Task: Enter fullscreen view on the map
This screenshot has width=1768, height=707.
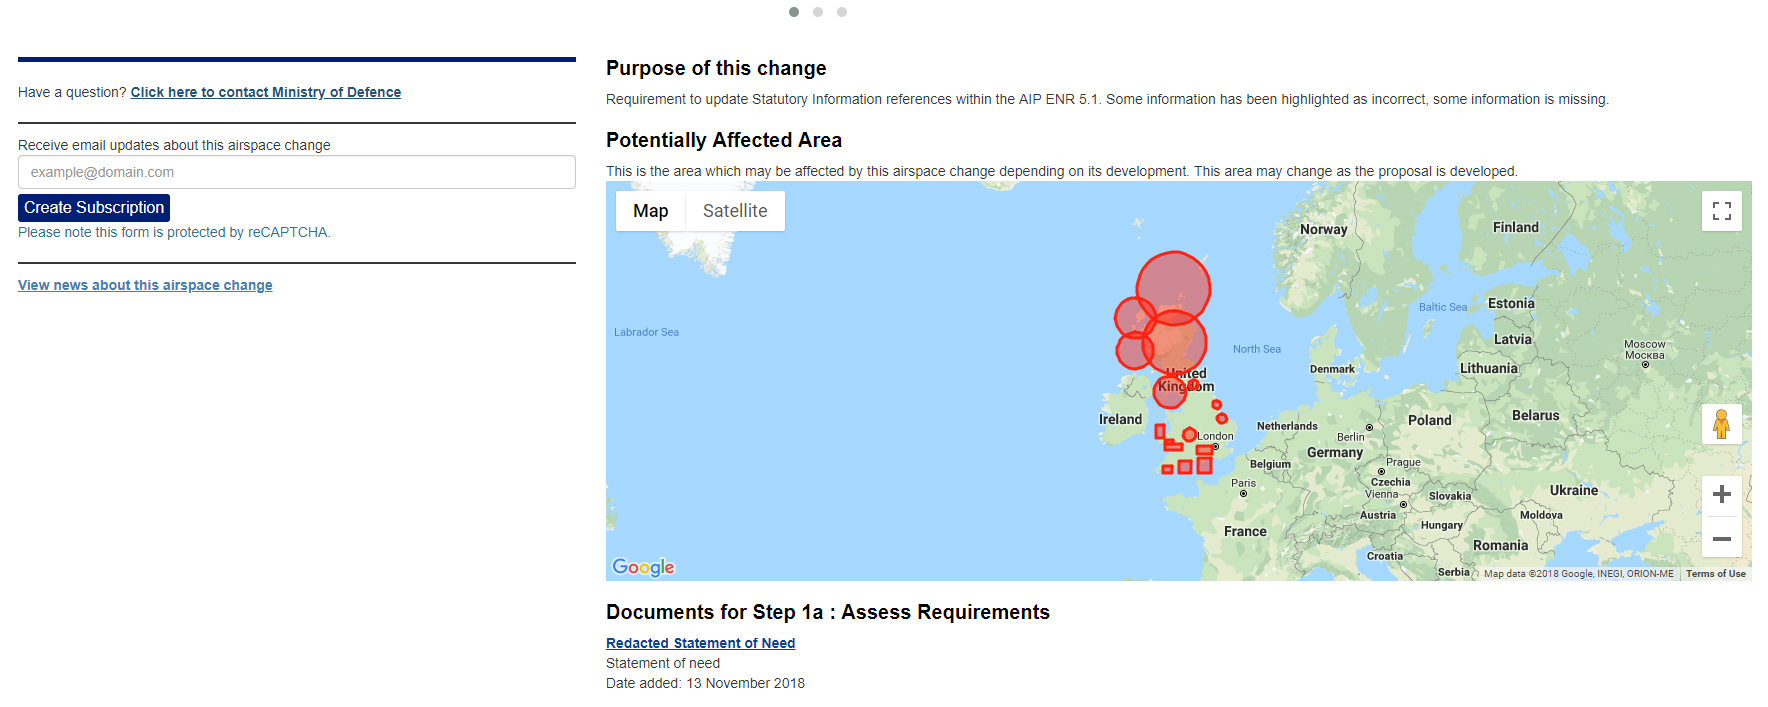Action: tap(1721, 210)
